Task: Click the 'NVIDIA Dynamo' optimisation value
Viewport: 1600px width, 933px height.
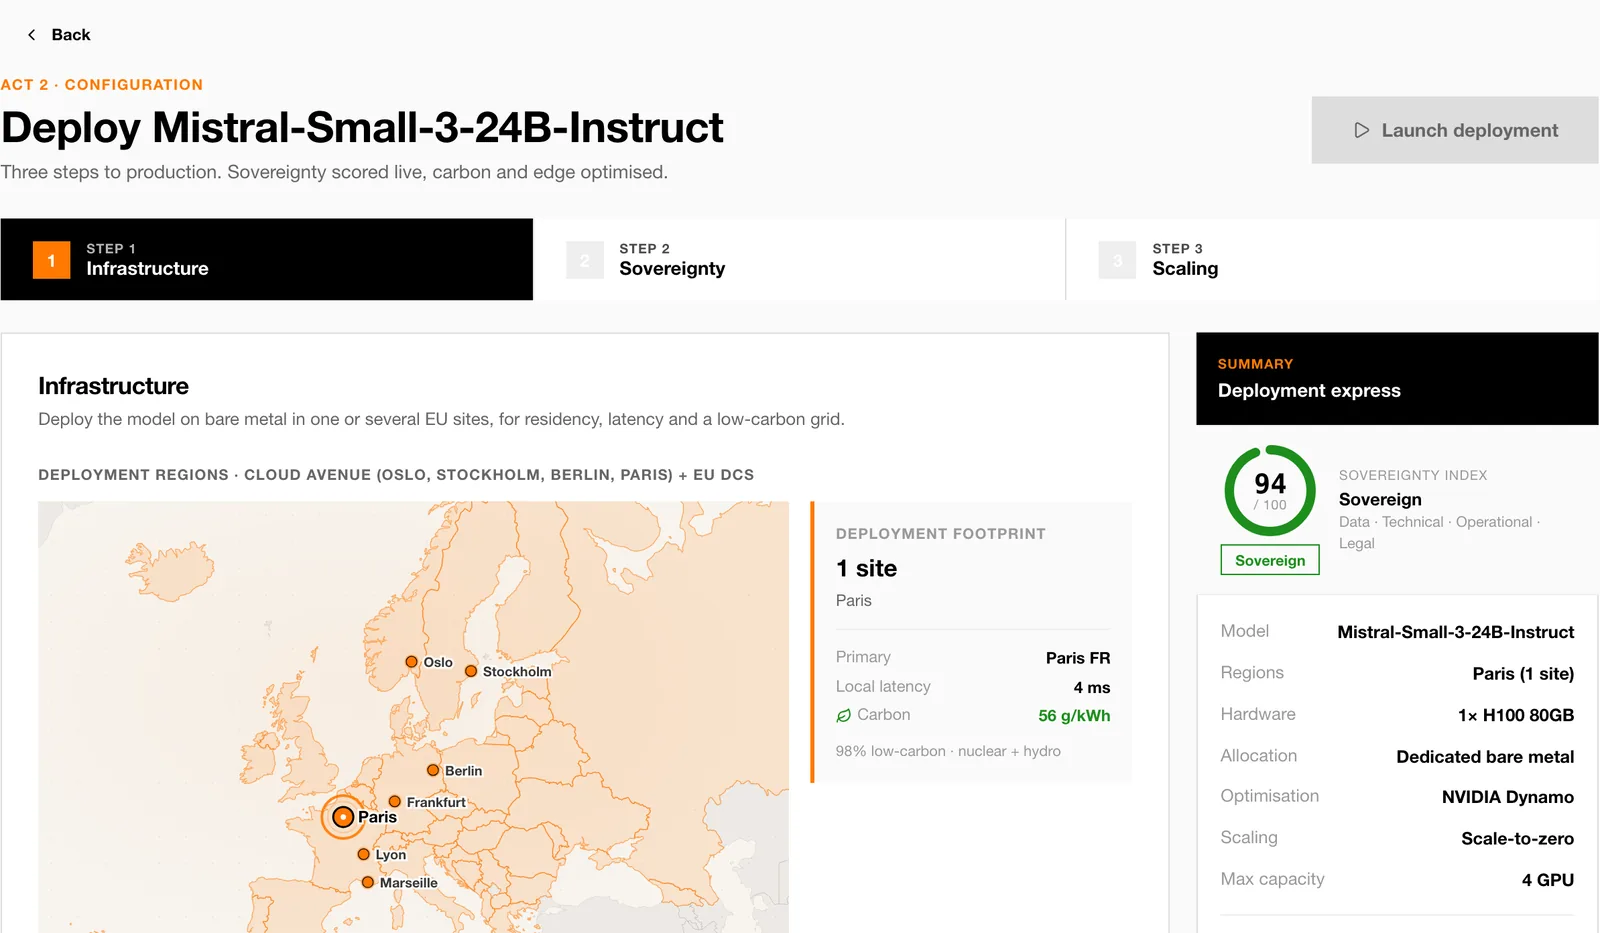Action: [x=1508, y=797]
